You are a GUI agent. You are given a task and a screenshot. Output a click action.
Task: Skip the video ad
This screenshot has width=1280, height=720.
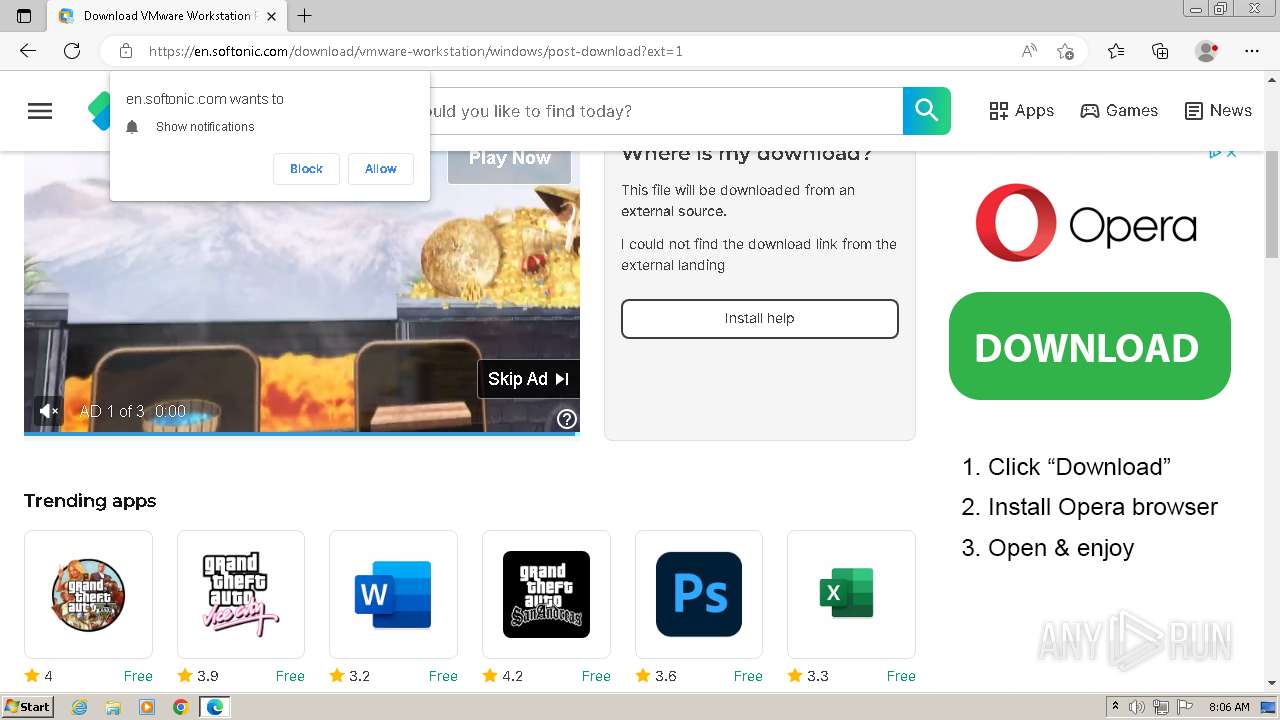tap(528, 379)
